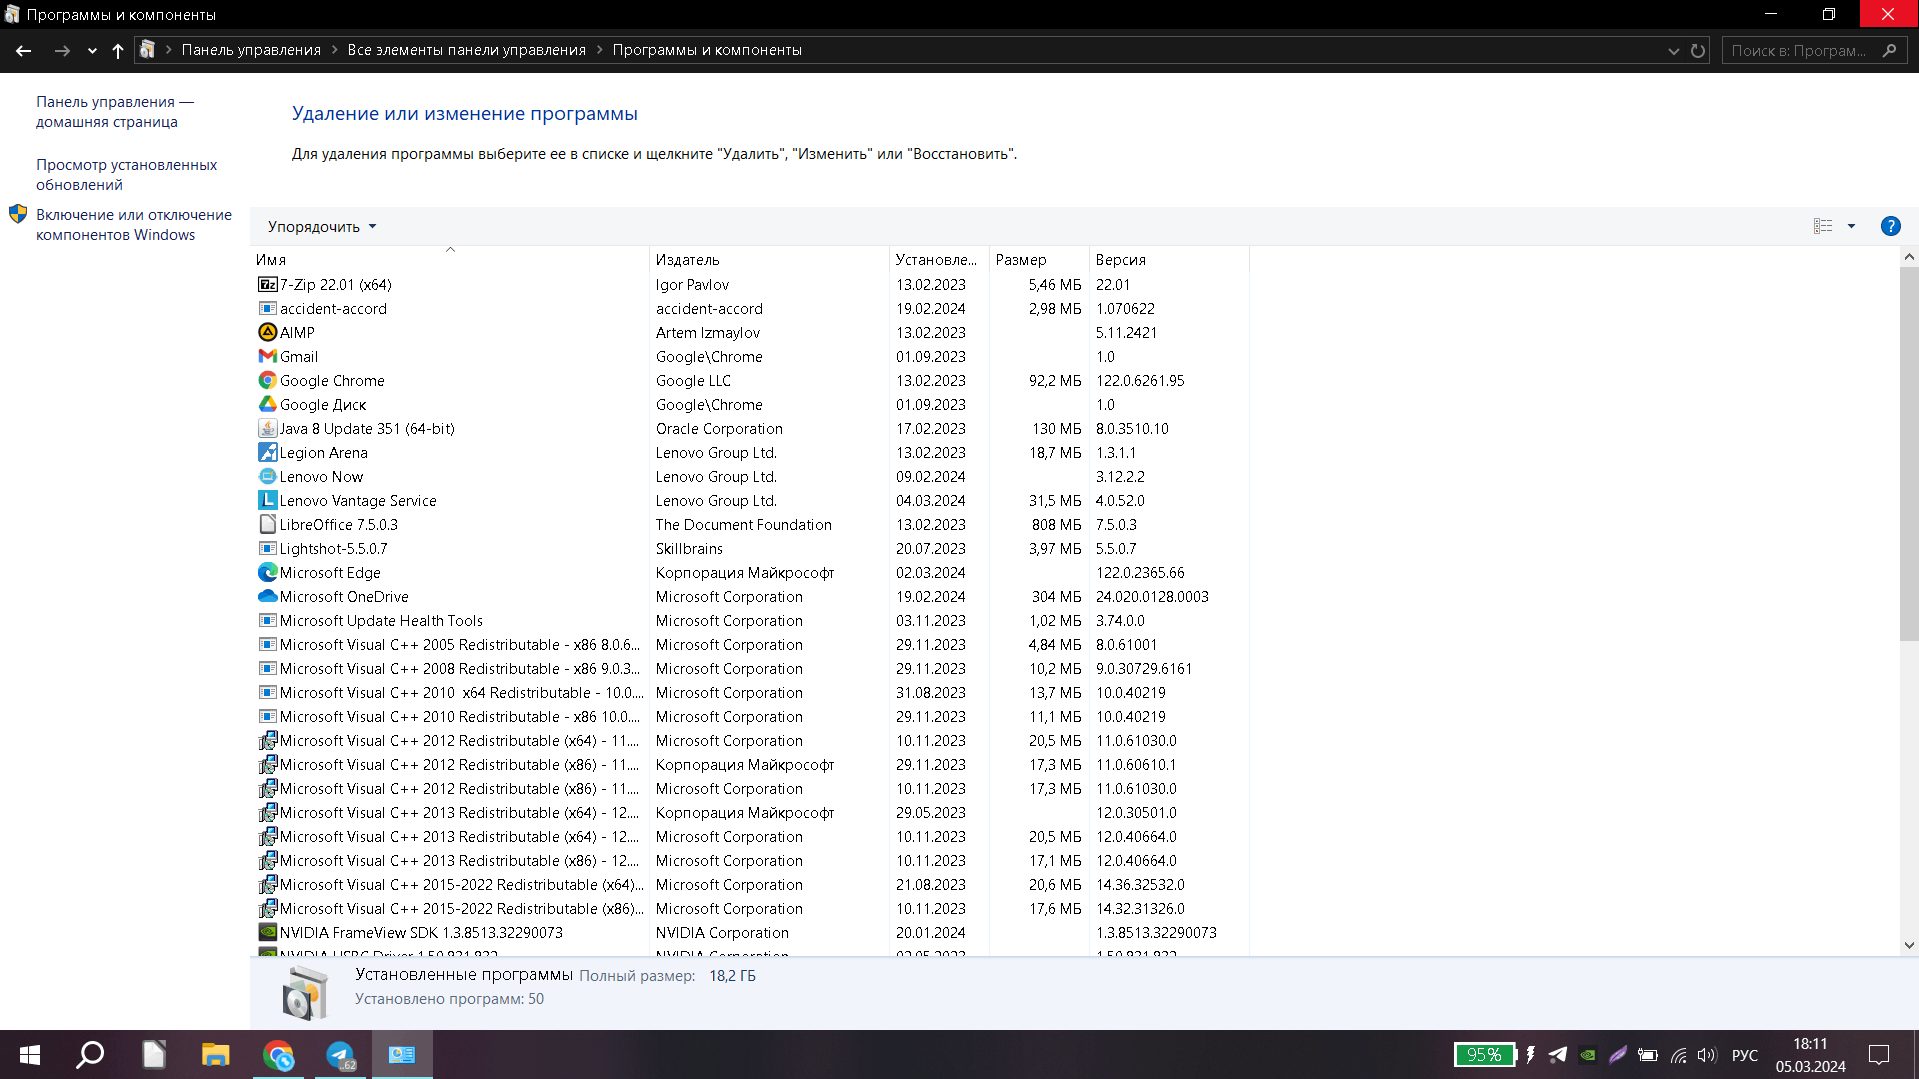Click the battery 95% indicator
This screenshot has width=1919, height=1079.
(1485, 1055)
